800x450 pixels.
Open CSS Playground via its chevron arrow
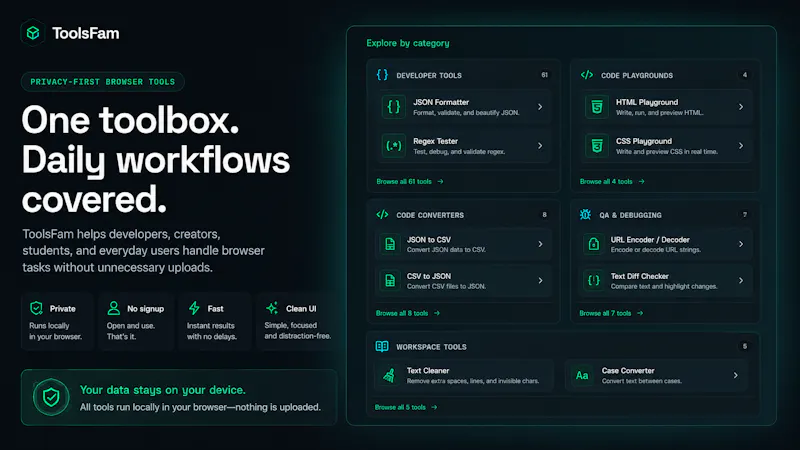click(x=741, y=146)
